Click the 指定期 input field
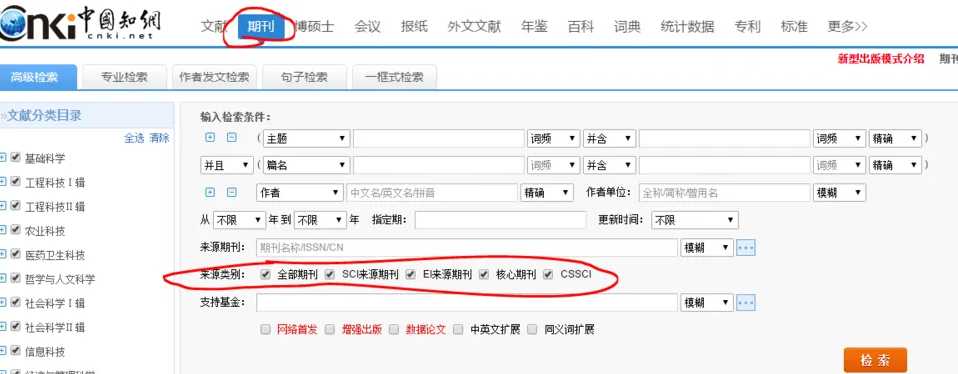This screenshot has width=958, height=374. pos(500,220)
